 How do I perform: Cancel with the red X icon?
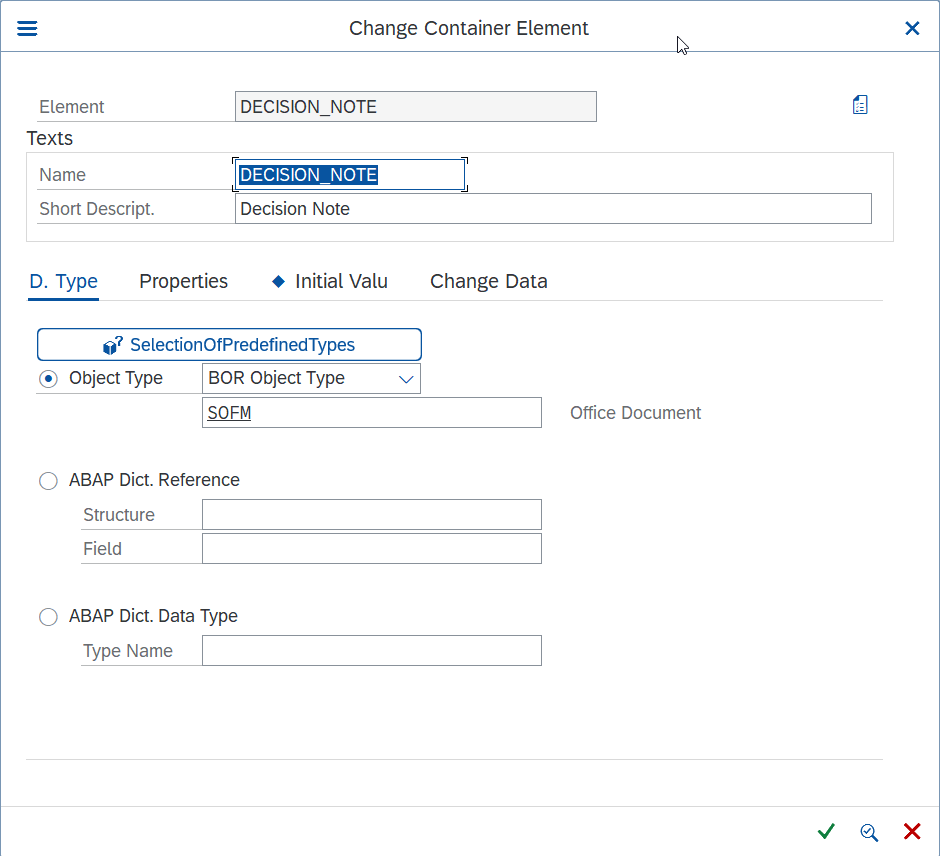click(912, 831)
